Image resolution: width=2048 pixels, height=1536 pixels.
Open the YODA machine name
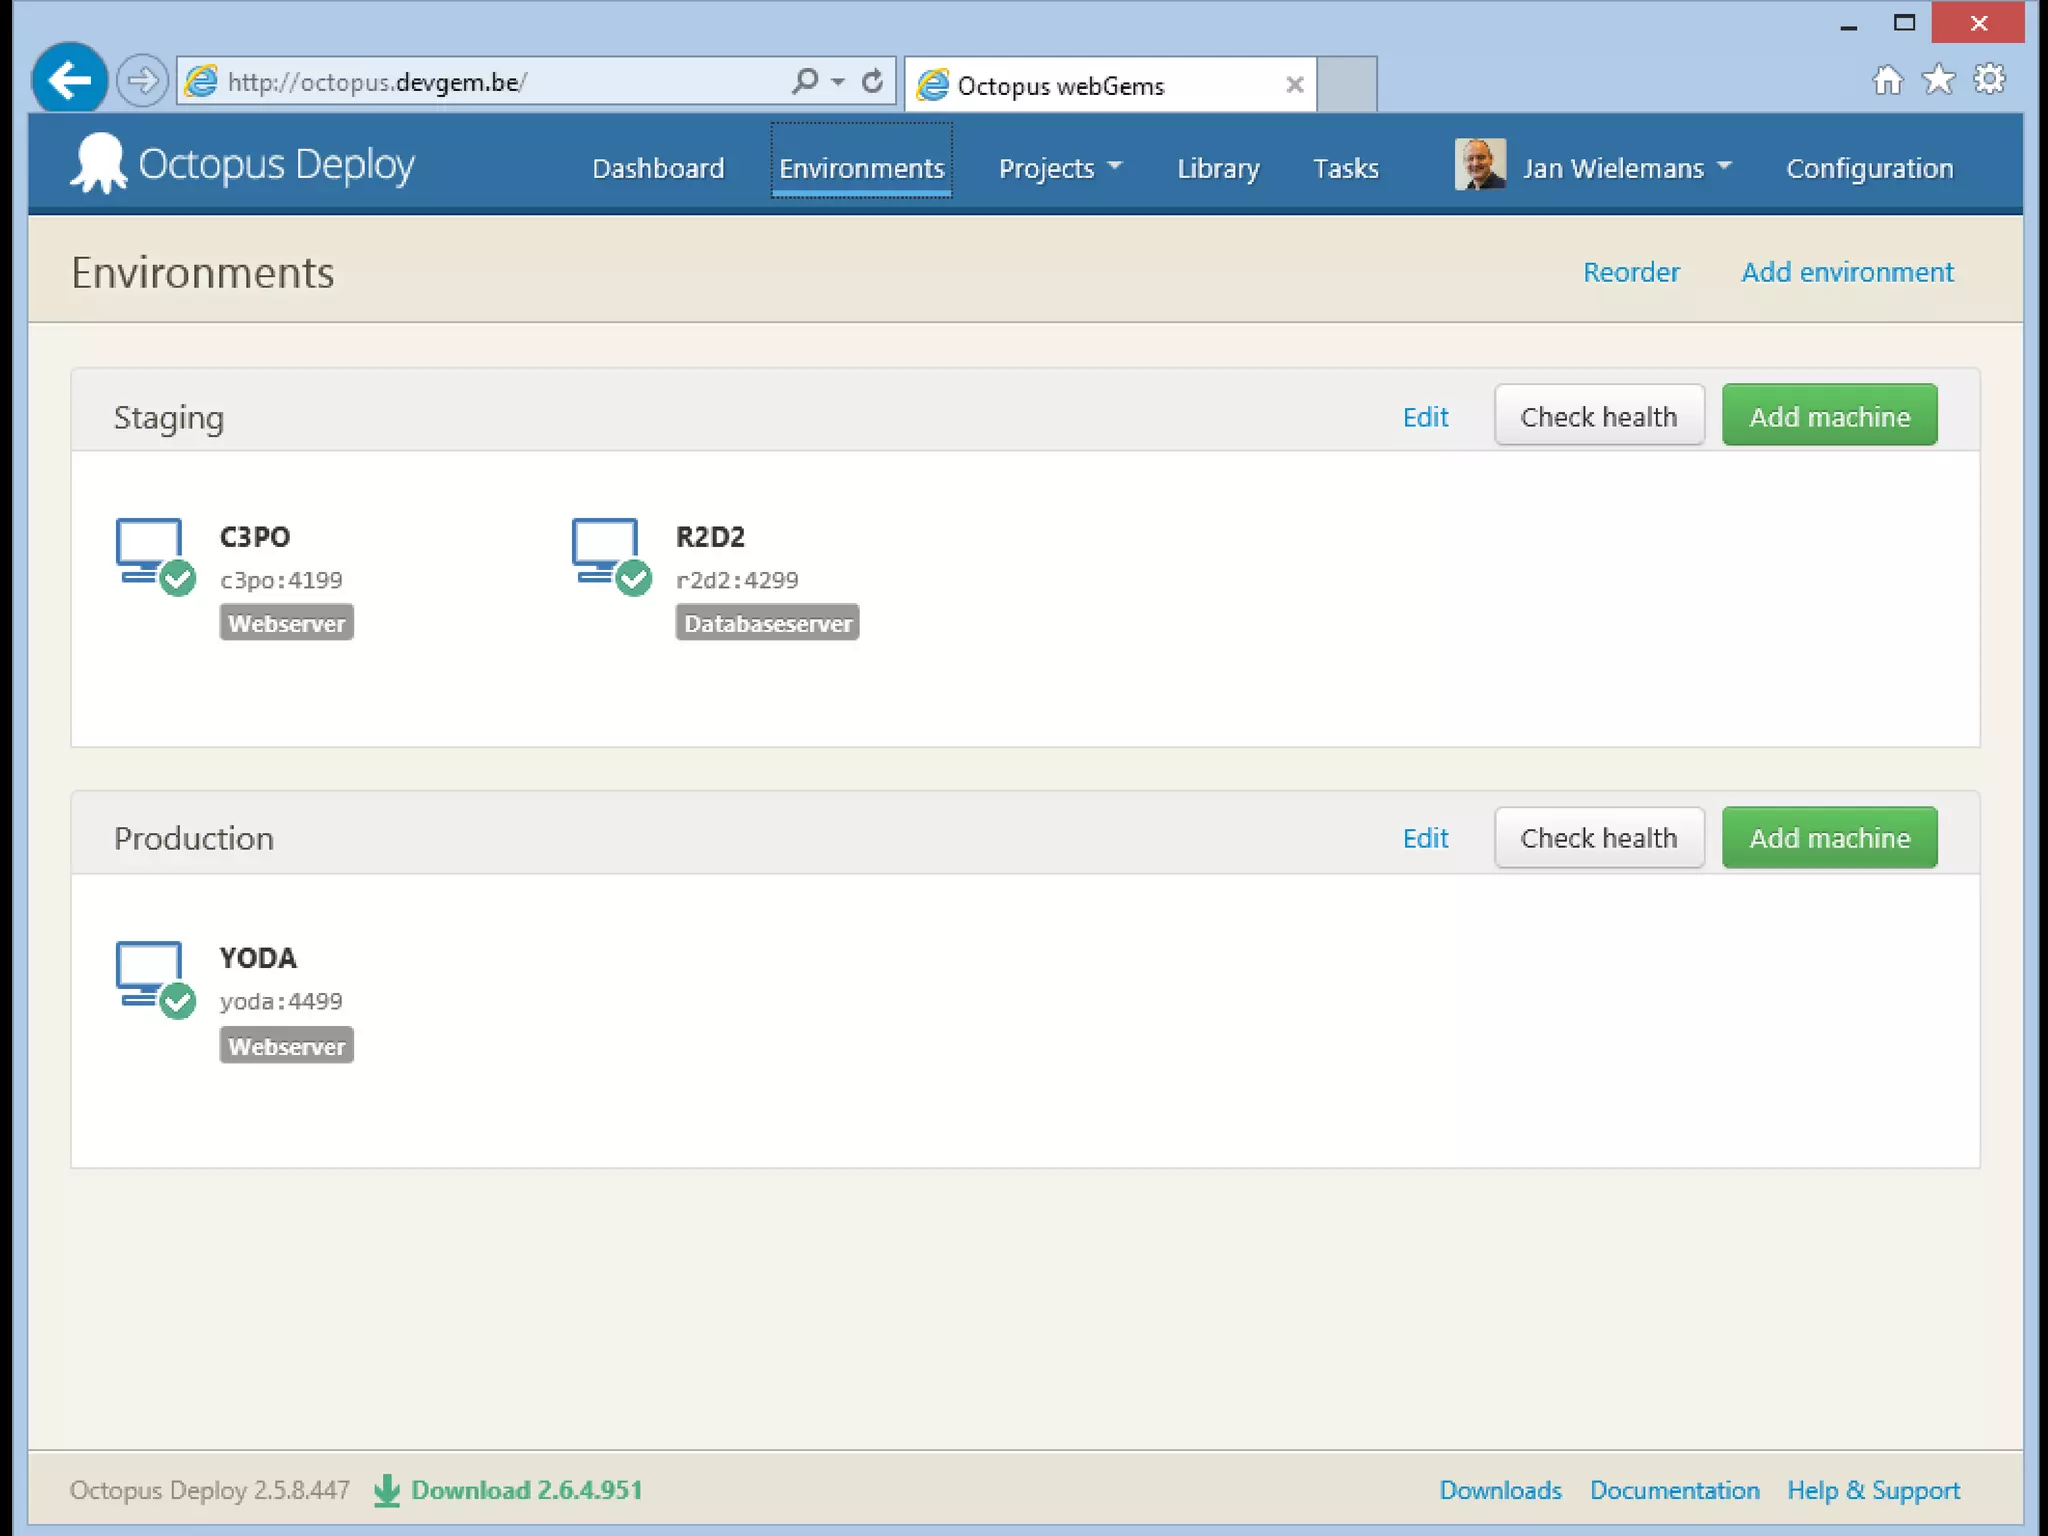(x=258, y=958)
